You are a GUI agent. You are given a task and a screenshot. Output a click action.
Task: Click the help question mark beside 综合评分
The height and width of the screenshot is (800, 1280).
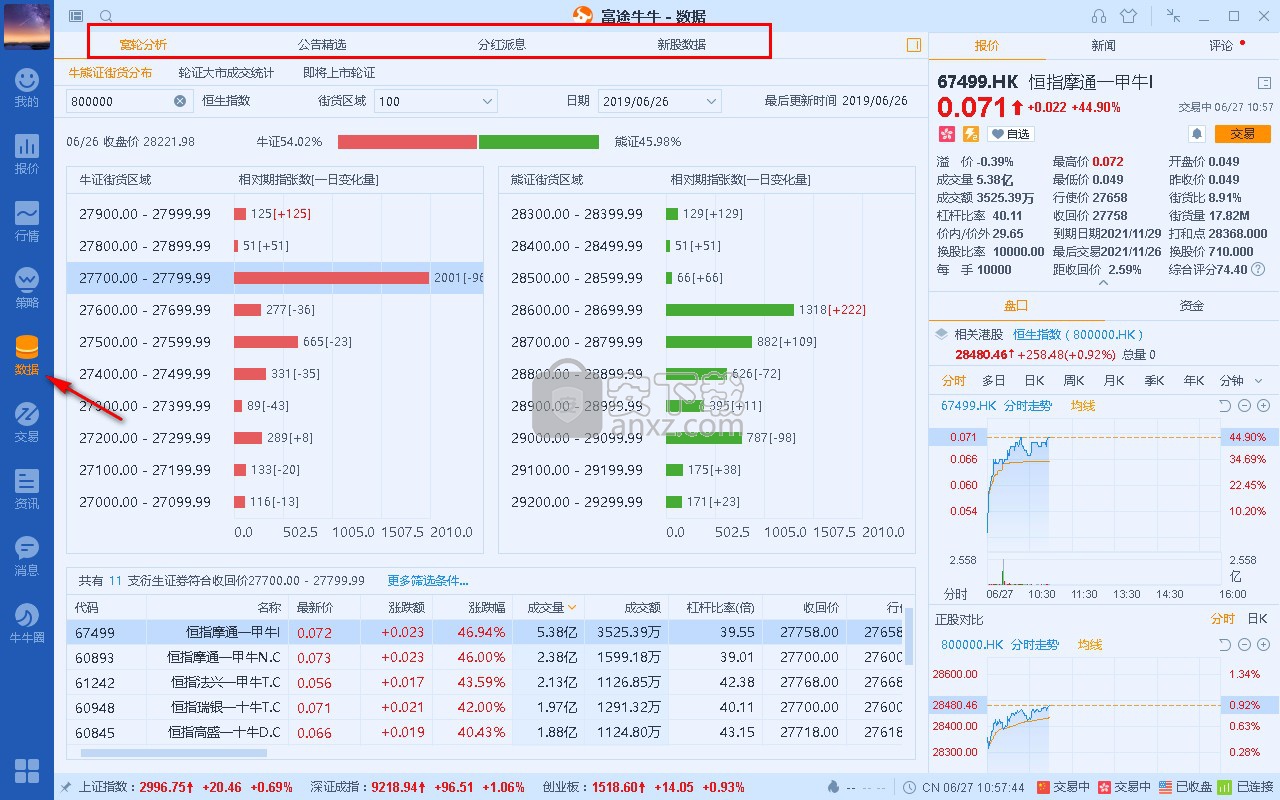click(x=1258, y=269)
